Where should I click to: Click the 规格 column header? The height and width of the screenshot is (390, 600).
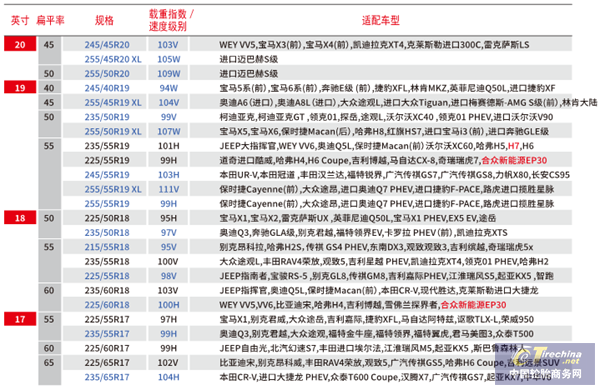(104, 20)
